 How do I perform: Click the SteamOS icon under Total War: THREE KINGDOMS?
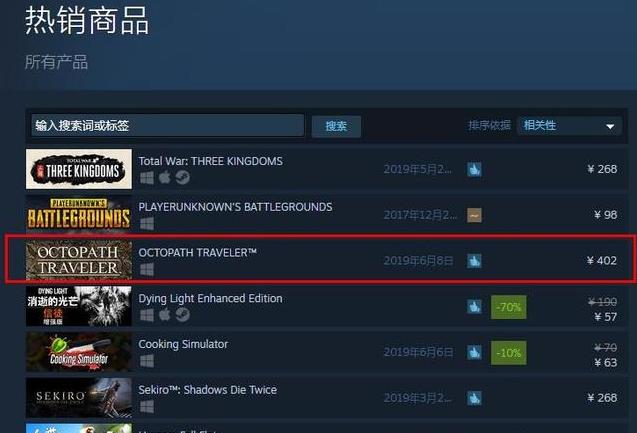pos(182,177)
